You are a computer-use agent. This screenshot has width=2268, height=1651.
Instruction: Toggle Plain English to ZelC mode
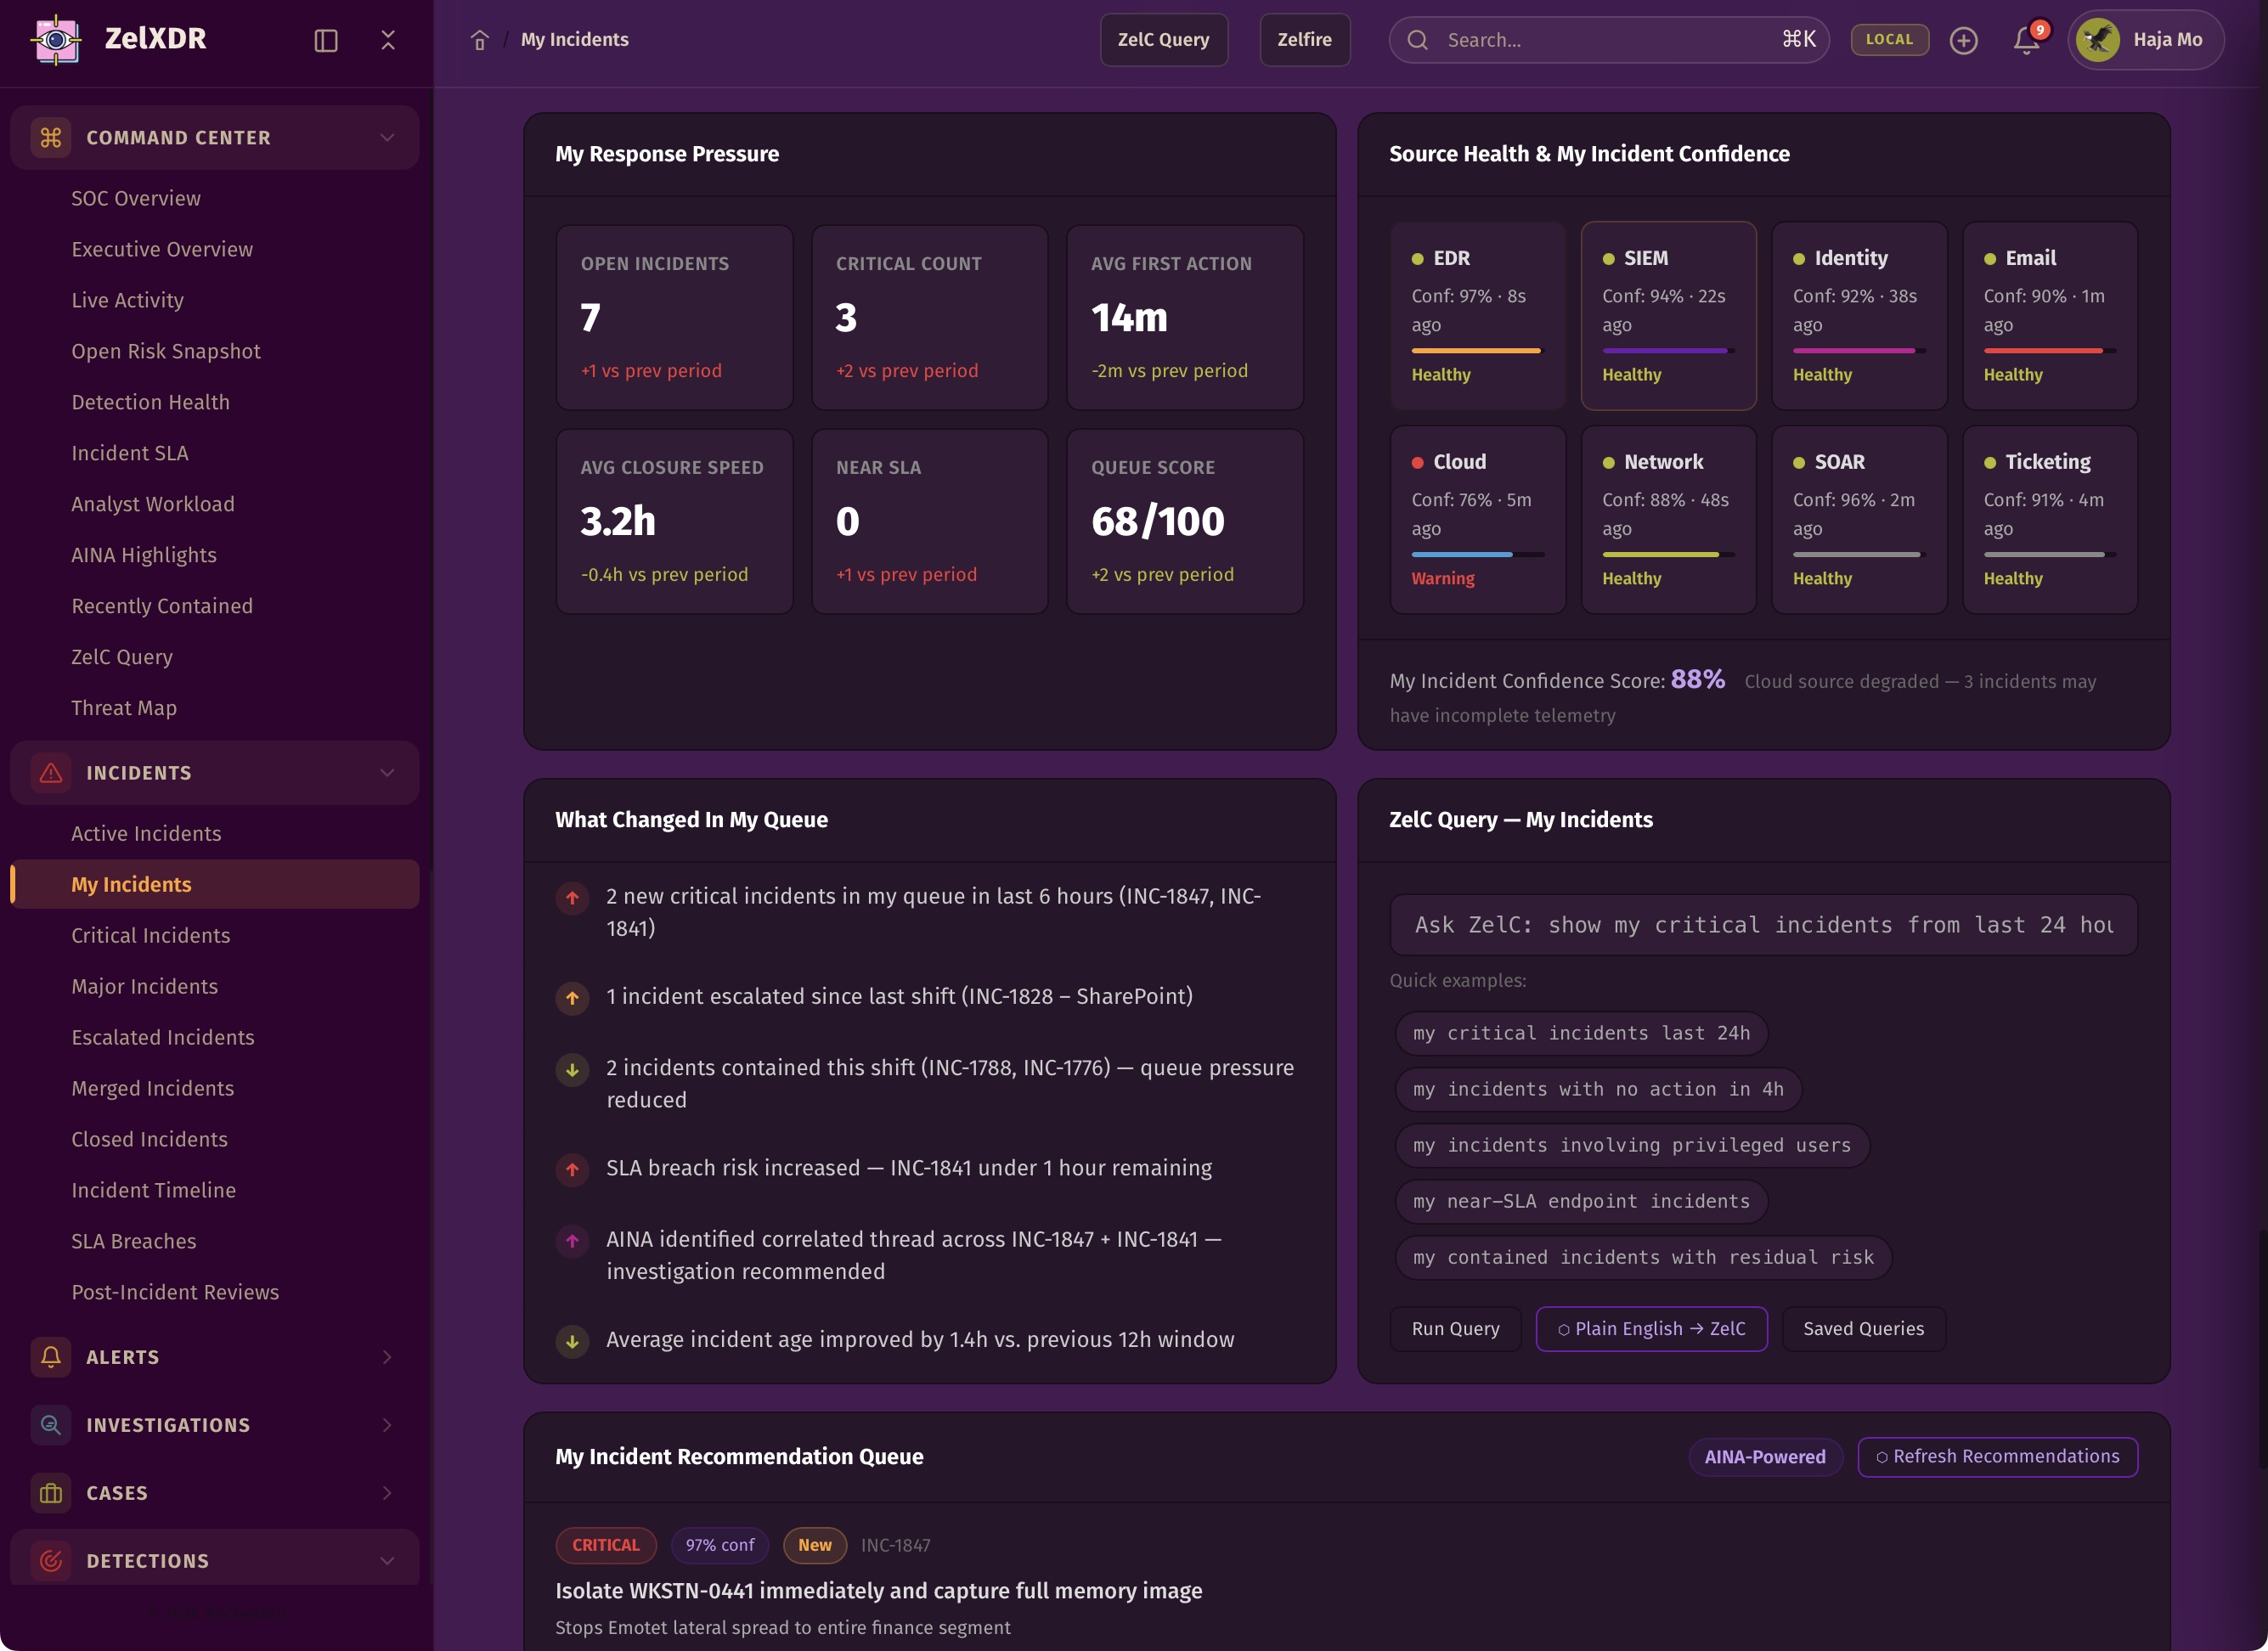click(x=1651, y=1329)
